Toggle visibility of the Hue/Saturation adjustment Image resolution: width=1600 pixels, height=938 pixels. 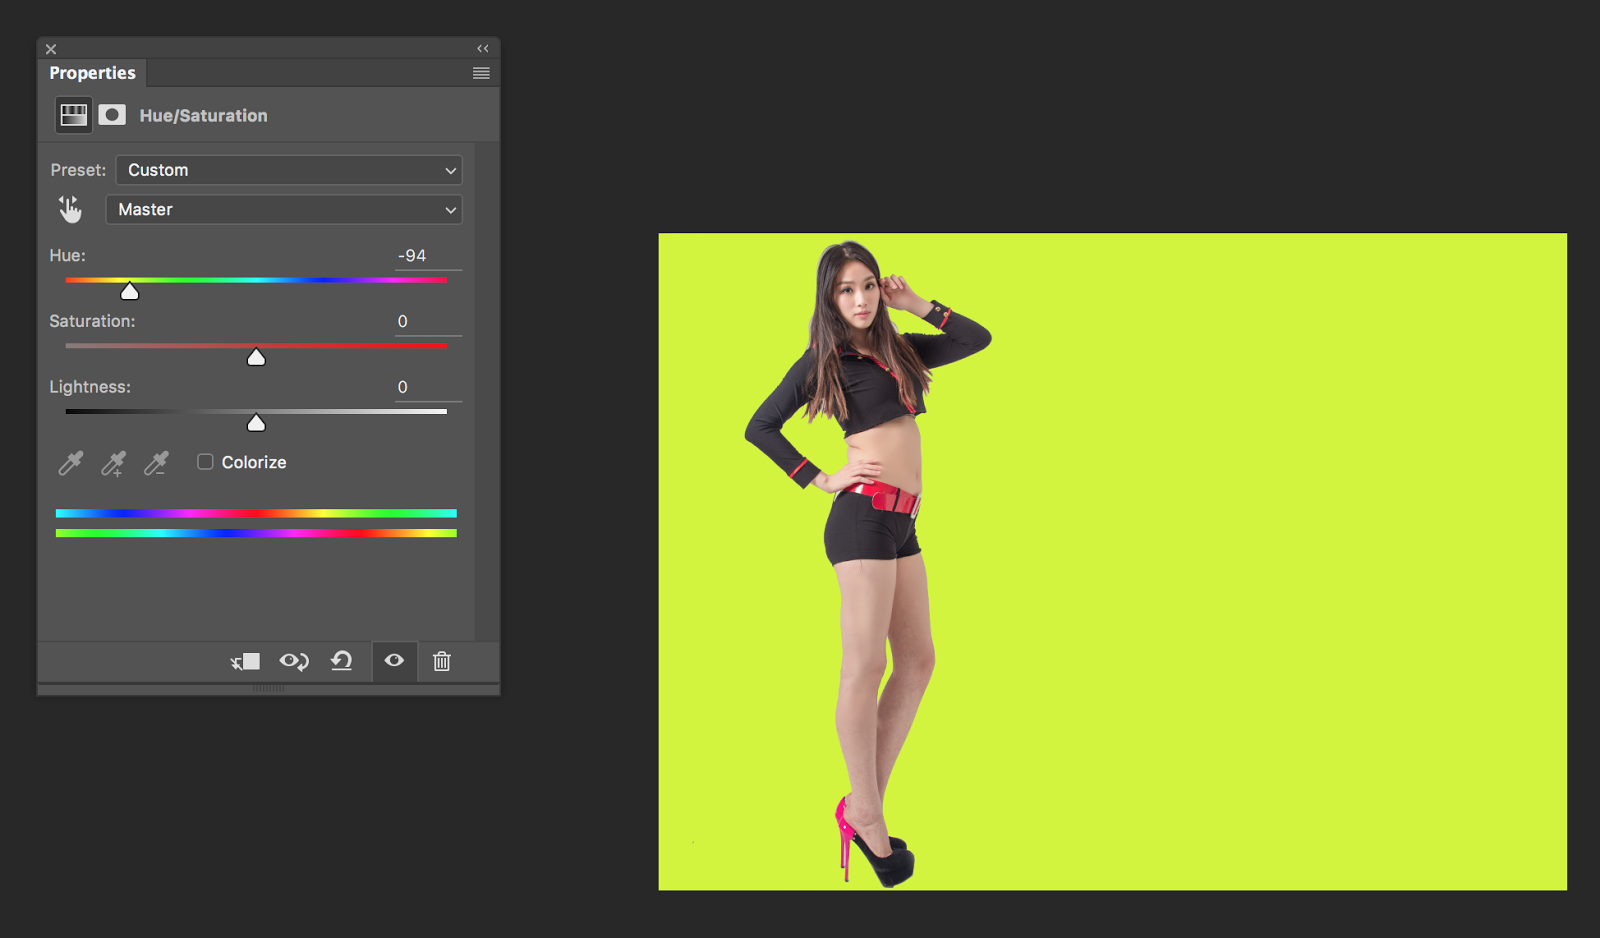click(x=393, y=661)
